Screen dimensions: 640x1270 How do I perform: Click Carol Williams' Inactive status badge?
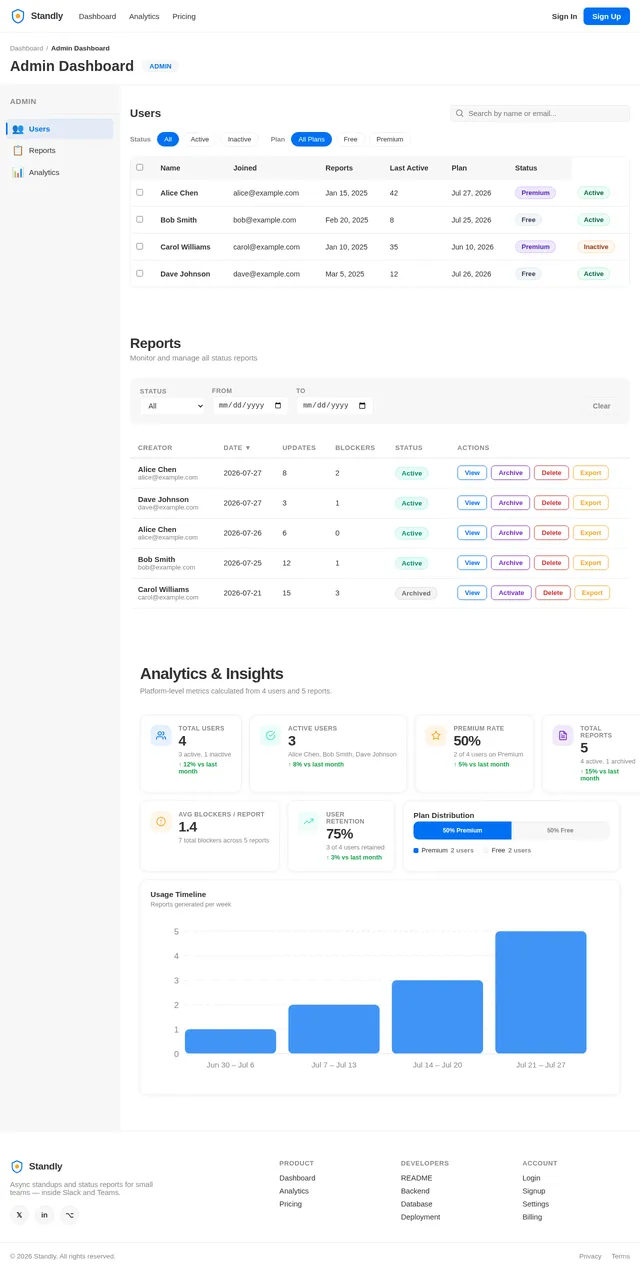point(596,246)
